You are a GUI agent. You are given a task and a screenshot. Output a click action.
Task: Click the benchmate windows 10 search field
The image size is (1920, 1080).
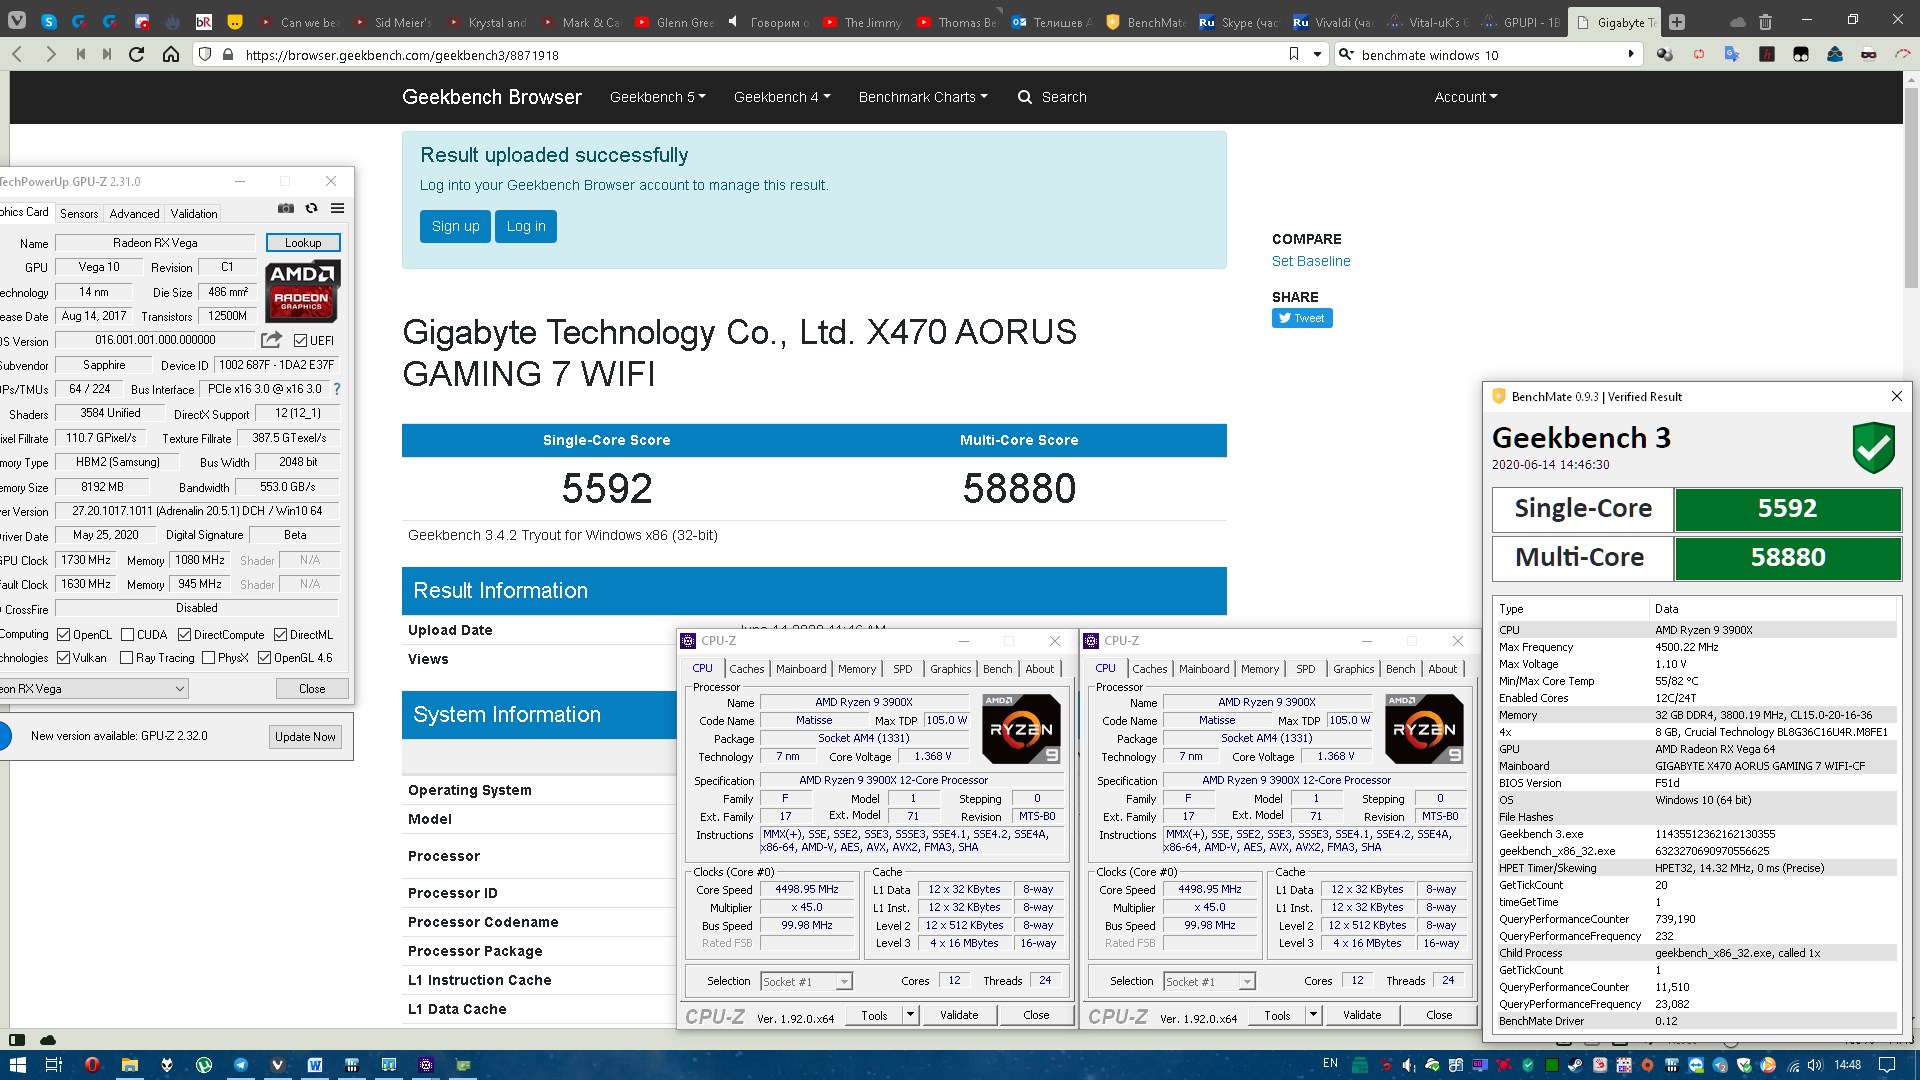pos(1490,55)
